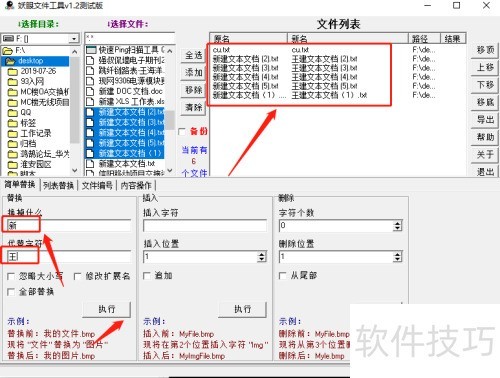Click the 插入位置 spinner arrows
Viewport: 500px width, 378px height.
point(262,256)
